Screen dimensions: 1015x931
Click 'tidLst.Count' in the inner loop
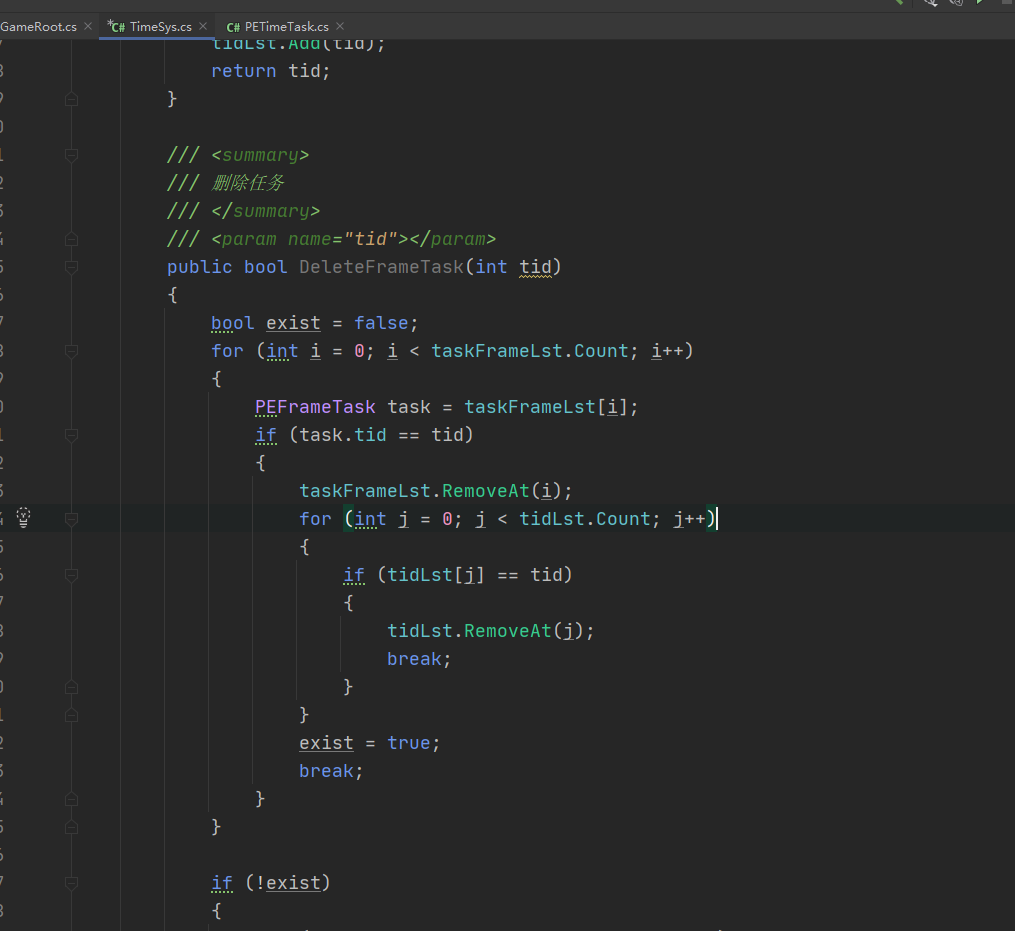click(585, 519)
